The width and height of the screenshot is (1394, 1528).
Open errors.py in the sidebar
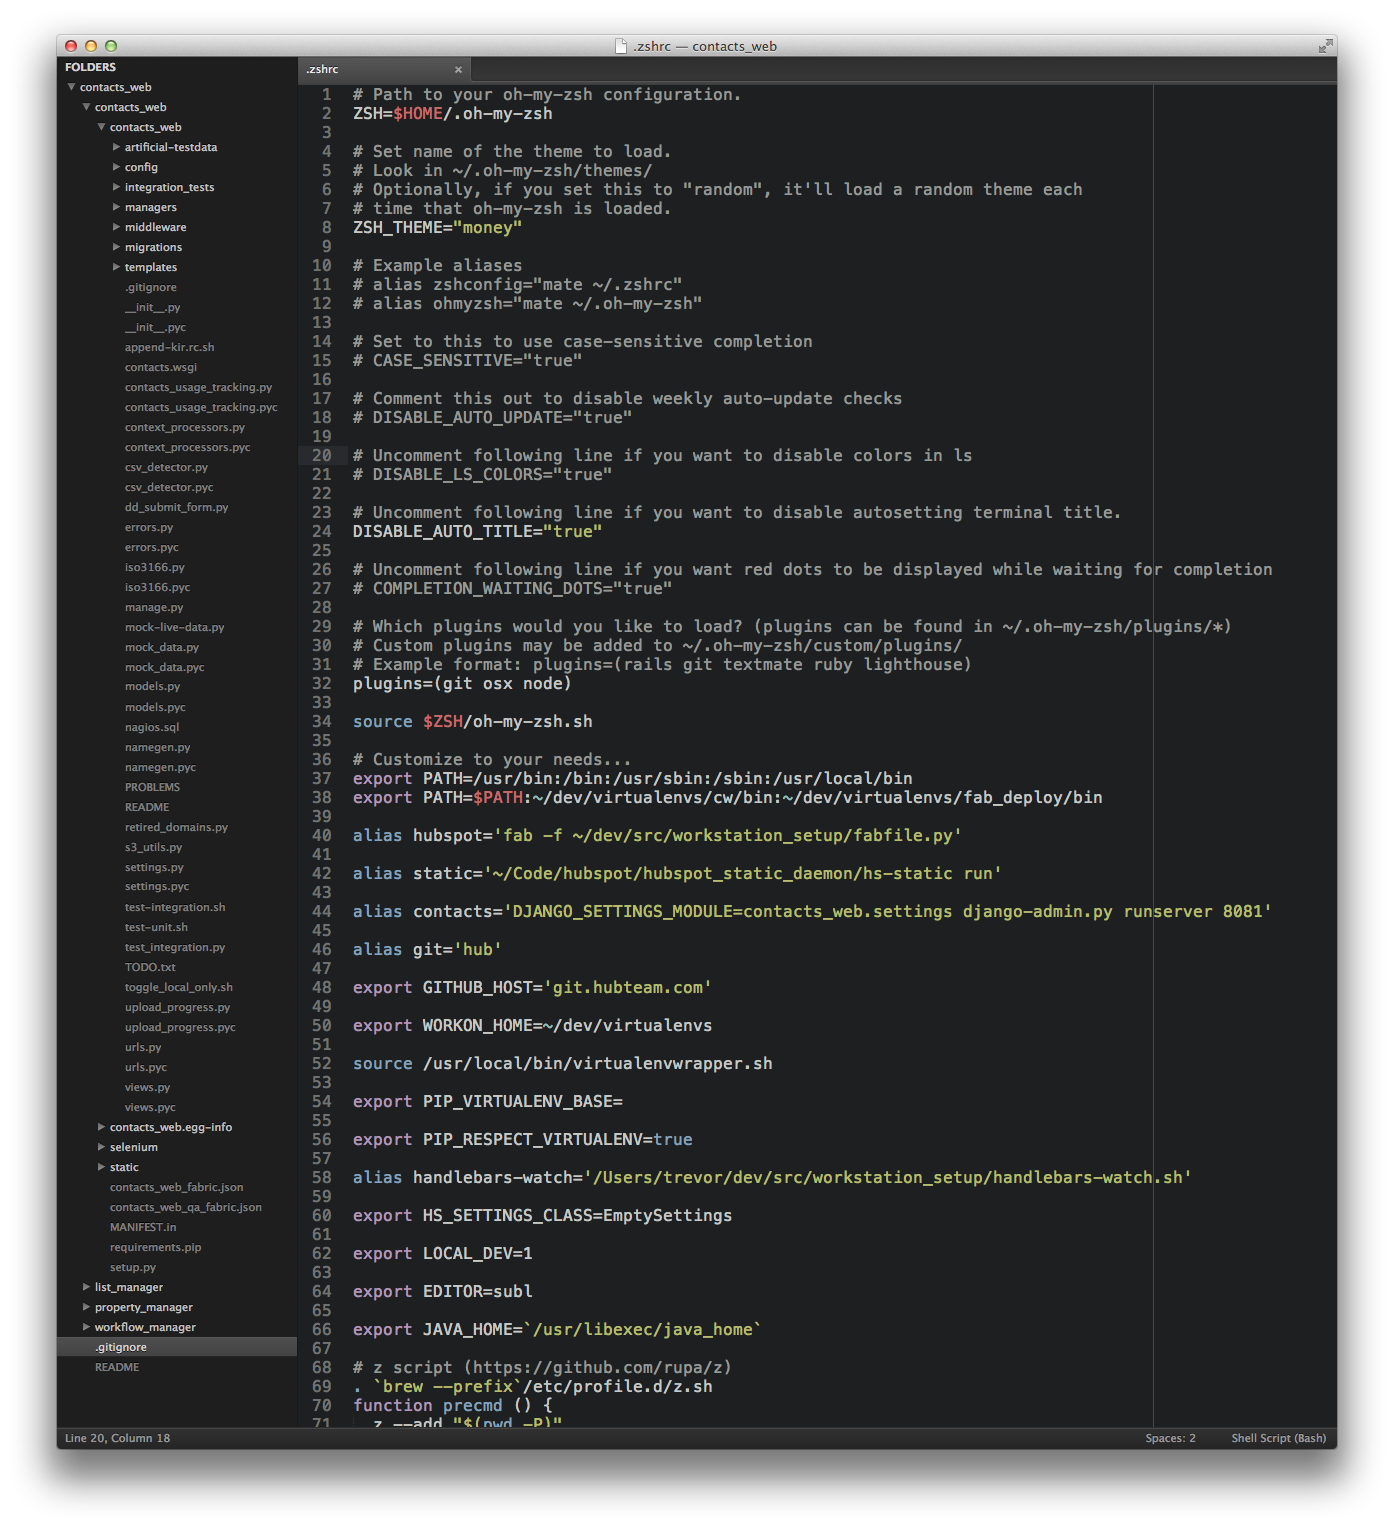click(x=149, y=527)
